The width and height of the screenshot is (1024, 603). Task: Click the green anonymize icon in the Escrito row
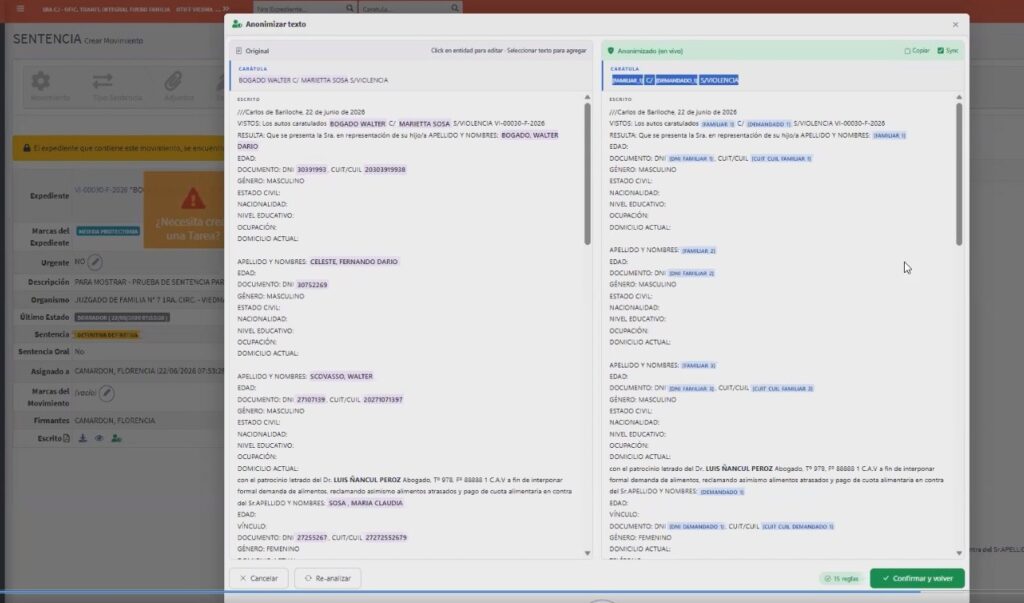click(x=116, y=438)
